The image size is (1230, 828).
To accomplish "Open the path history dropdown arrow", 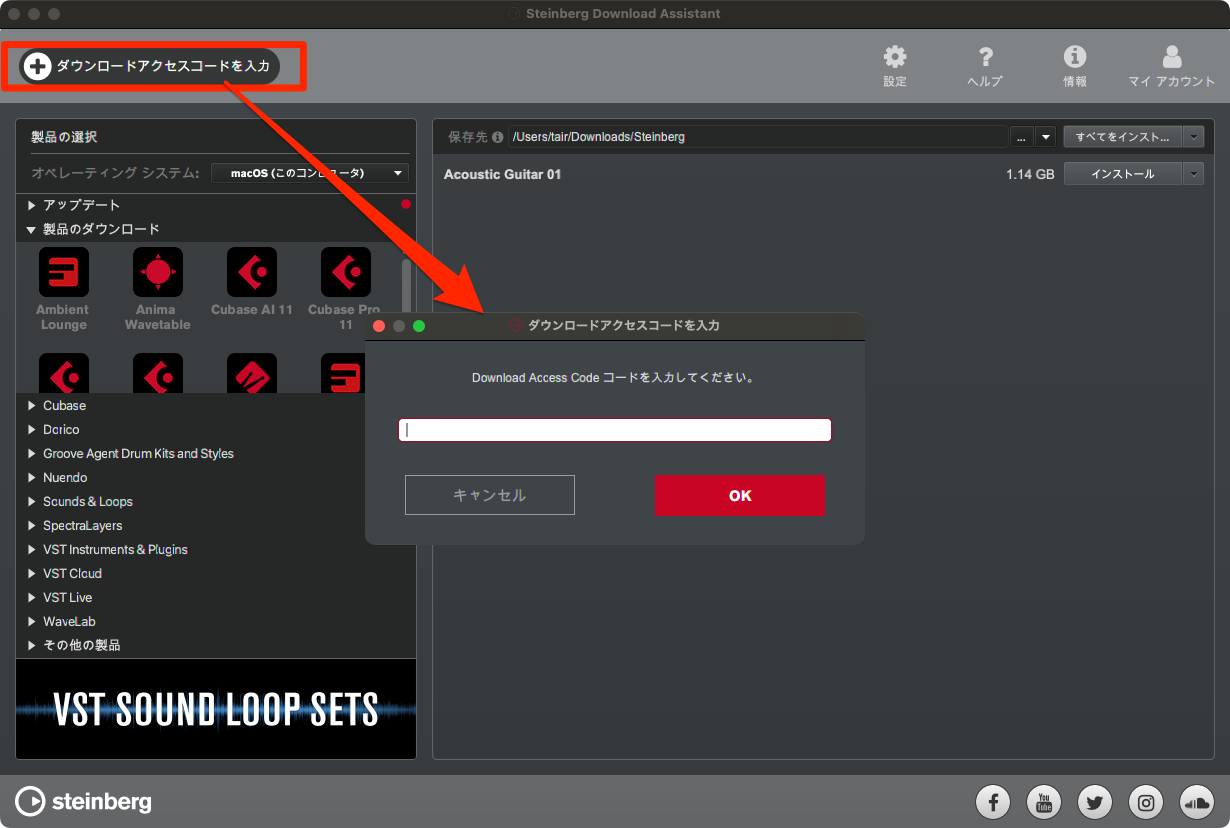I will (x=1045, y=137).
